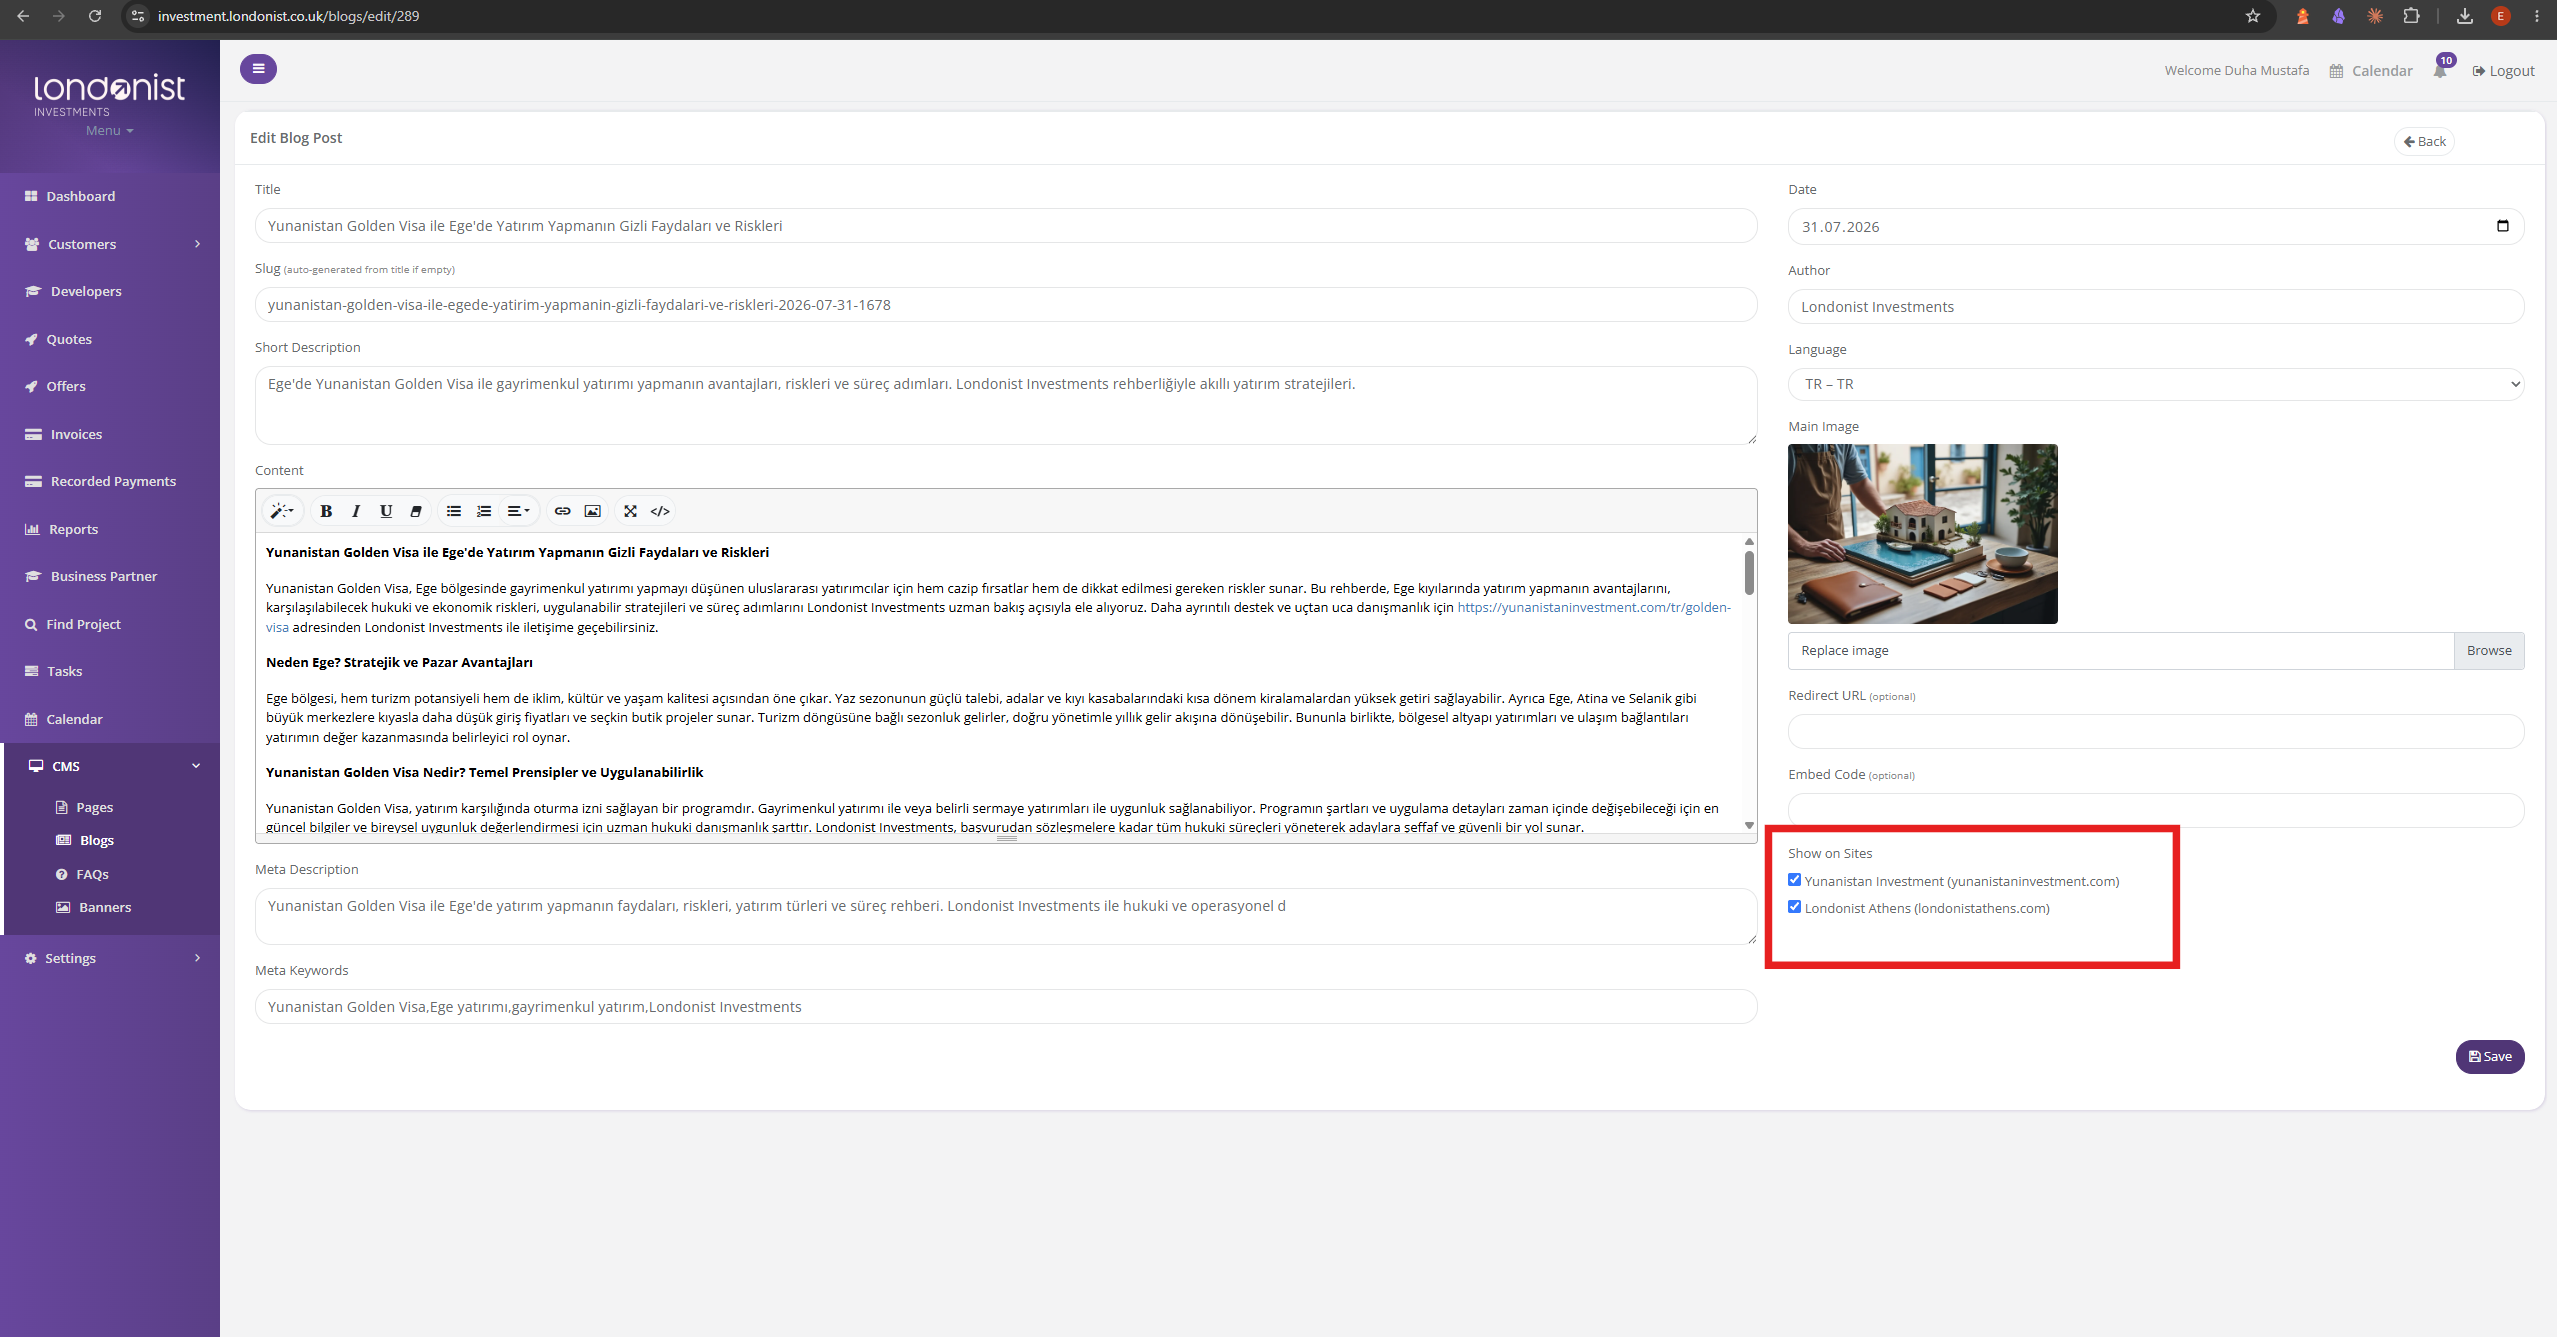Insert an unordered bullet list
Viewport: 2557px width, 1337px height.
tap(454, 511)
